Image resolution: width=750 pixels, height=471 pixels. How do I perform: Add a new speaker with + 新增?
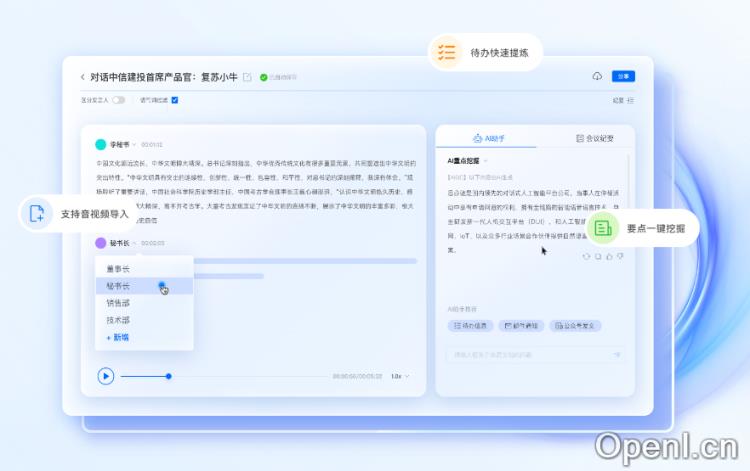118,337
